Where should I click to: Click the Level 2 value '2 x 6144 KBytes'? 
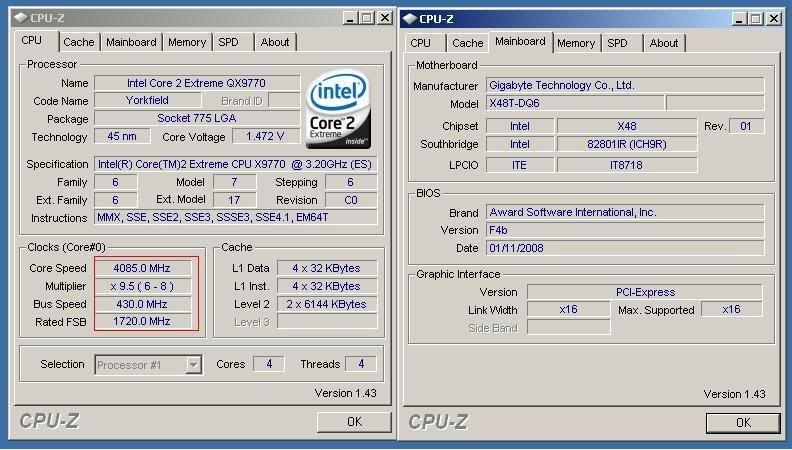[327, 304]
